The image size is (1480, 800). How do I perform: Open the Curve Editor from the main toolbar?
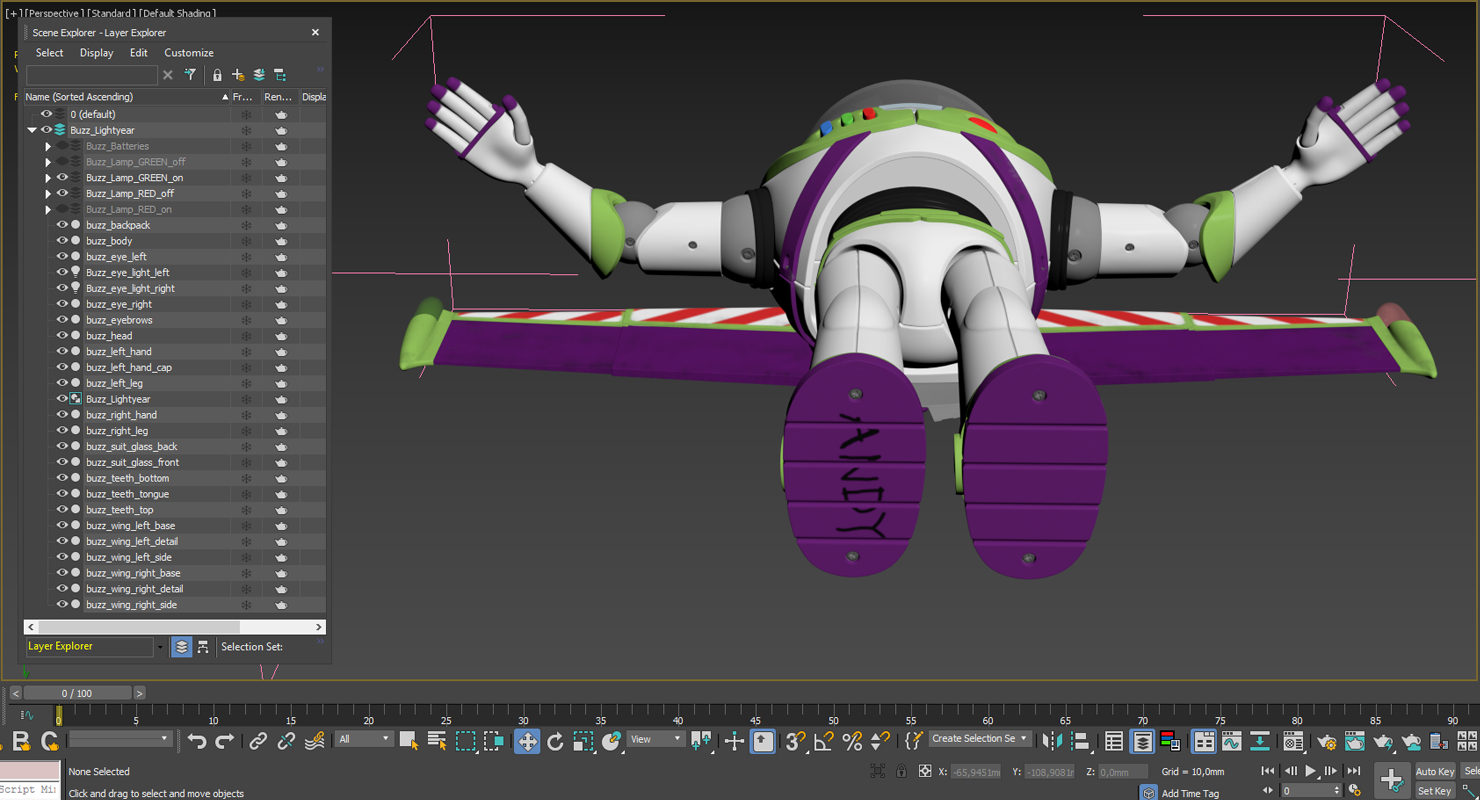pyautogui.click(x=1230, y=742)
